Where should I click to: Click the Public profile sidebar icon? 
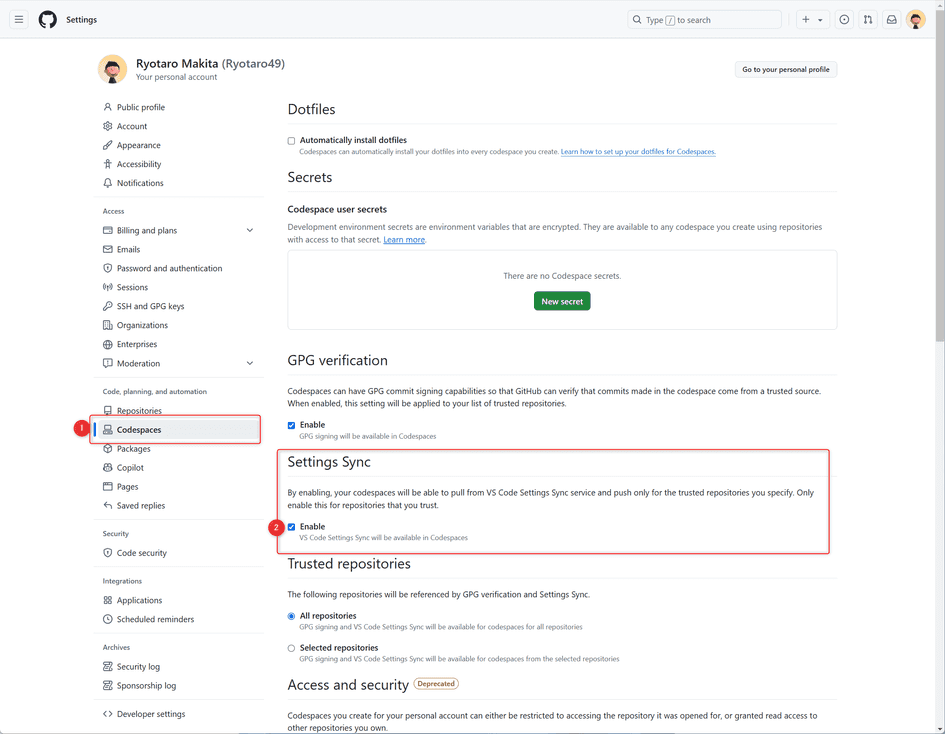tap(107, 107)
